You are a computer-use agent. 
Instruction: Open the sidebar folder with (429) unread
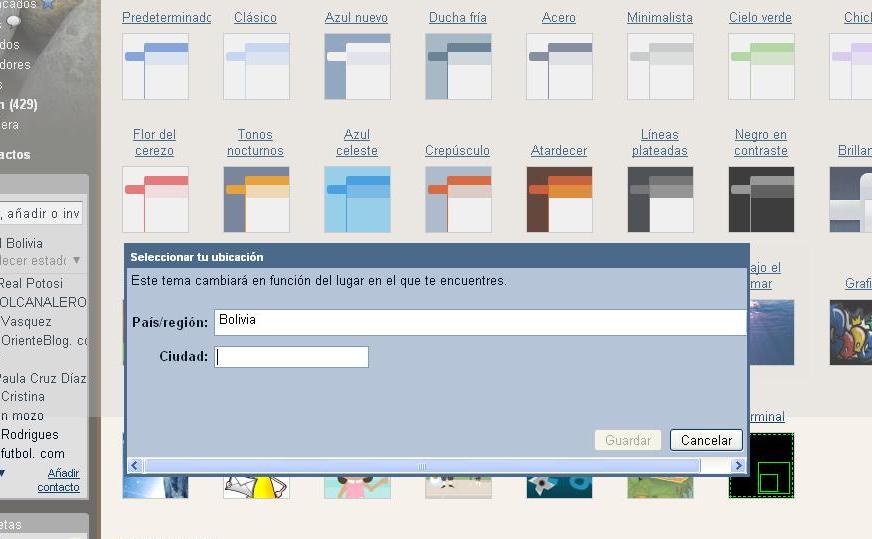click(19, 105)
